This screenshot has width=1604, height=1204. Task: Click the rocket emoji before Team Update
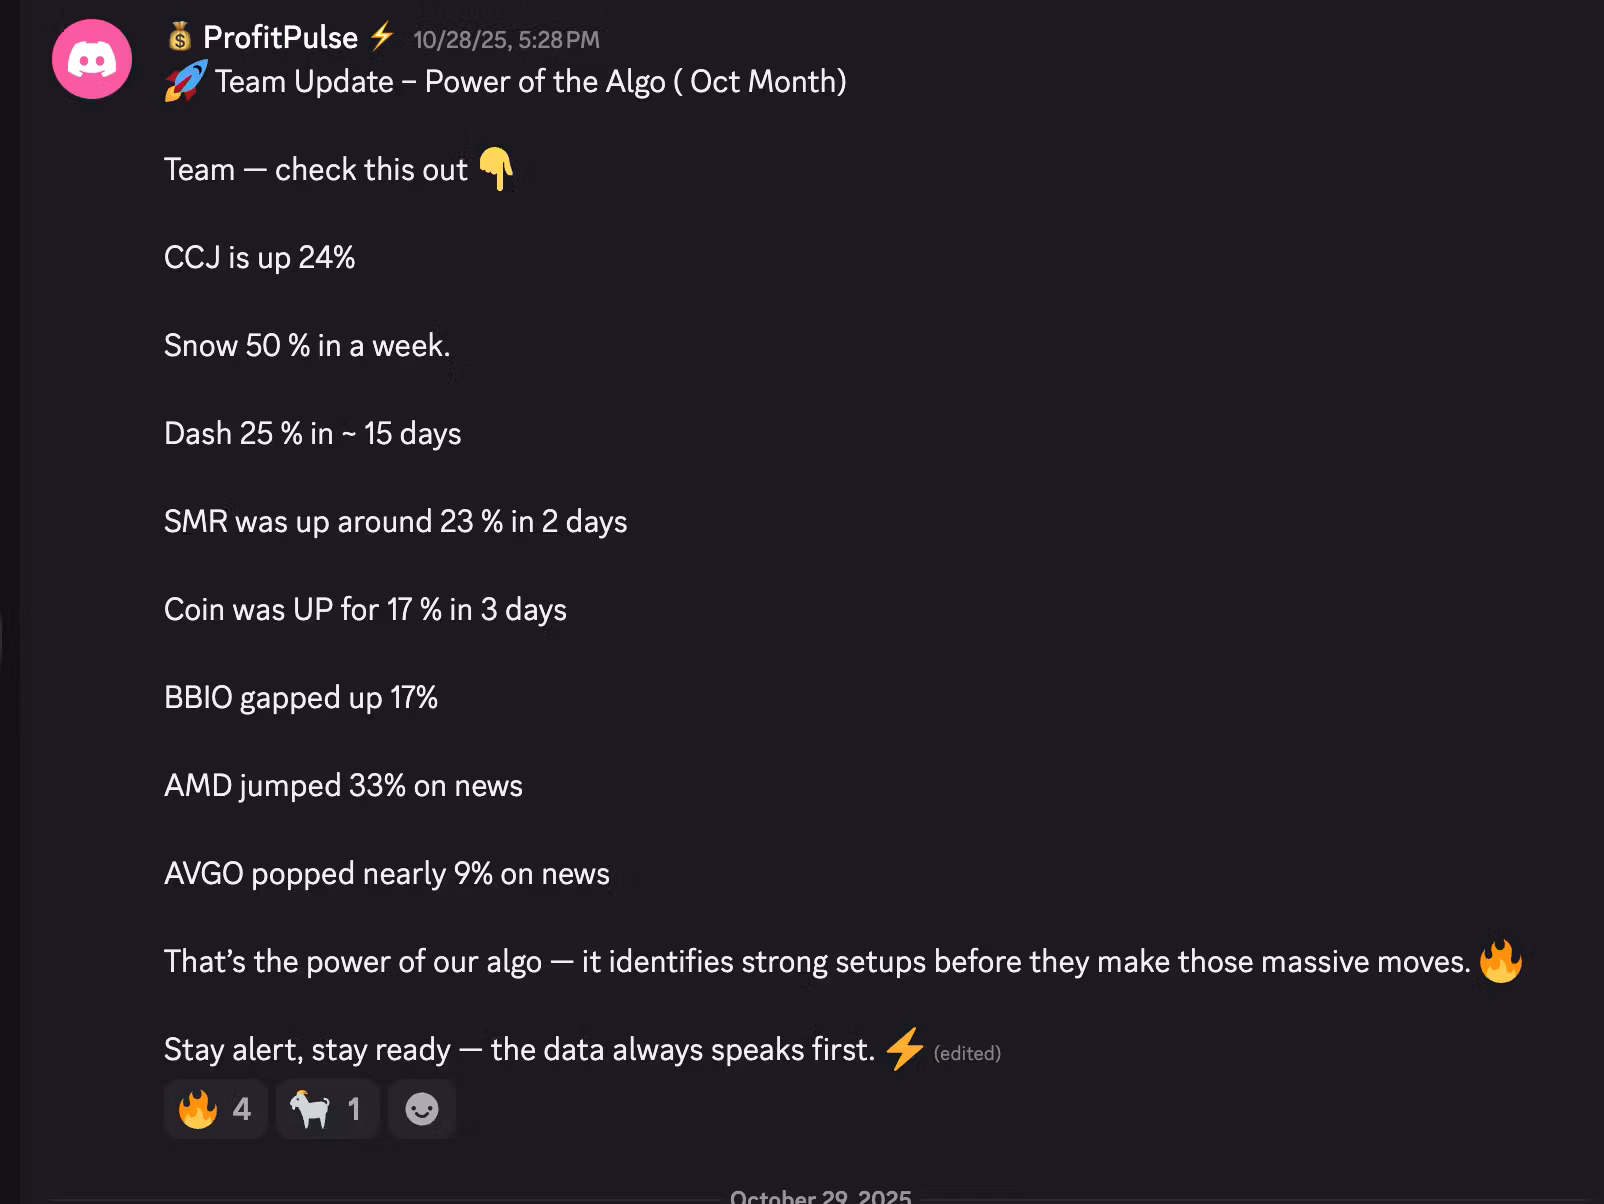tap(186, 81)
